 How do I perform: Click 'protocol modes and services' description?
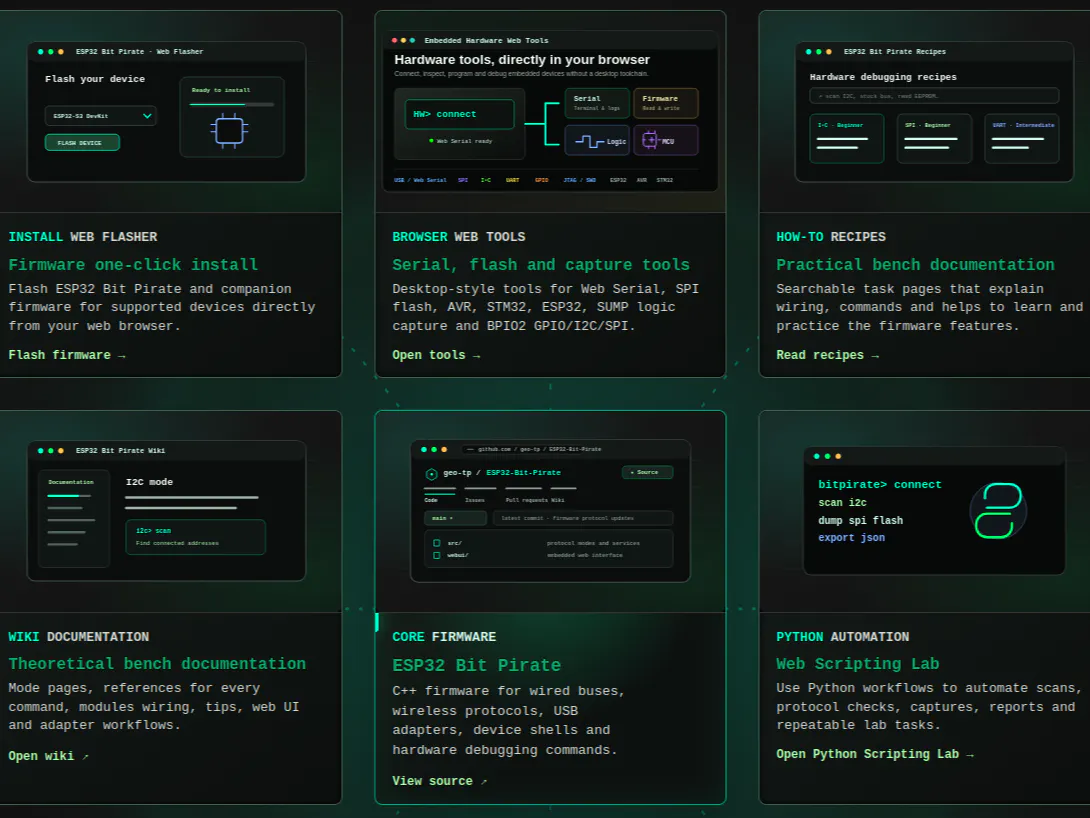coord(593,543)
